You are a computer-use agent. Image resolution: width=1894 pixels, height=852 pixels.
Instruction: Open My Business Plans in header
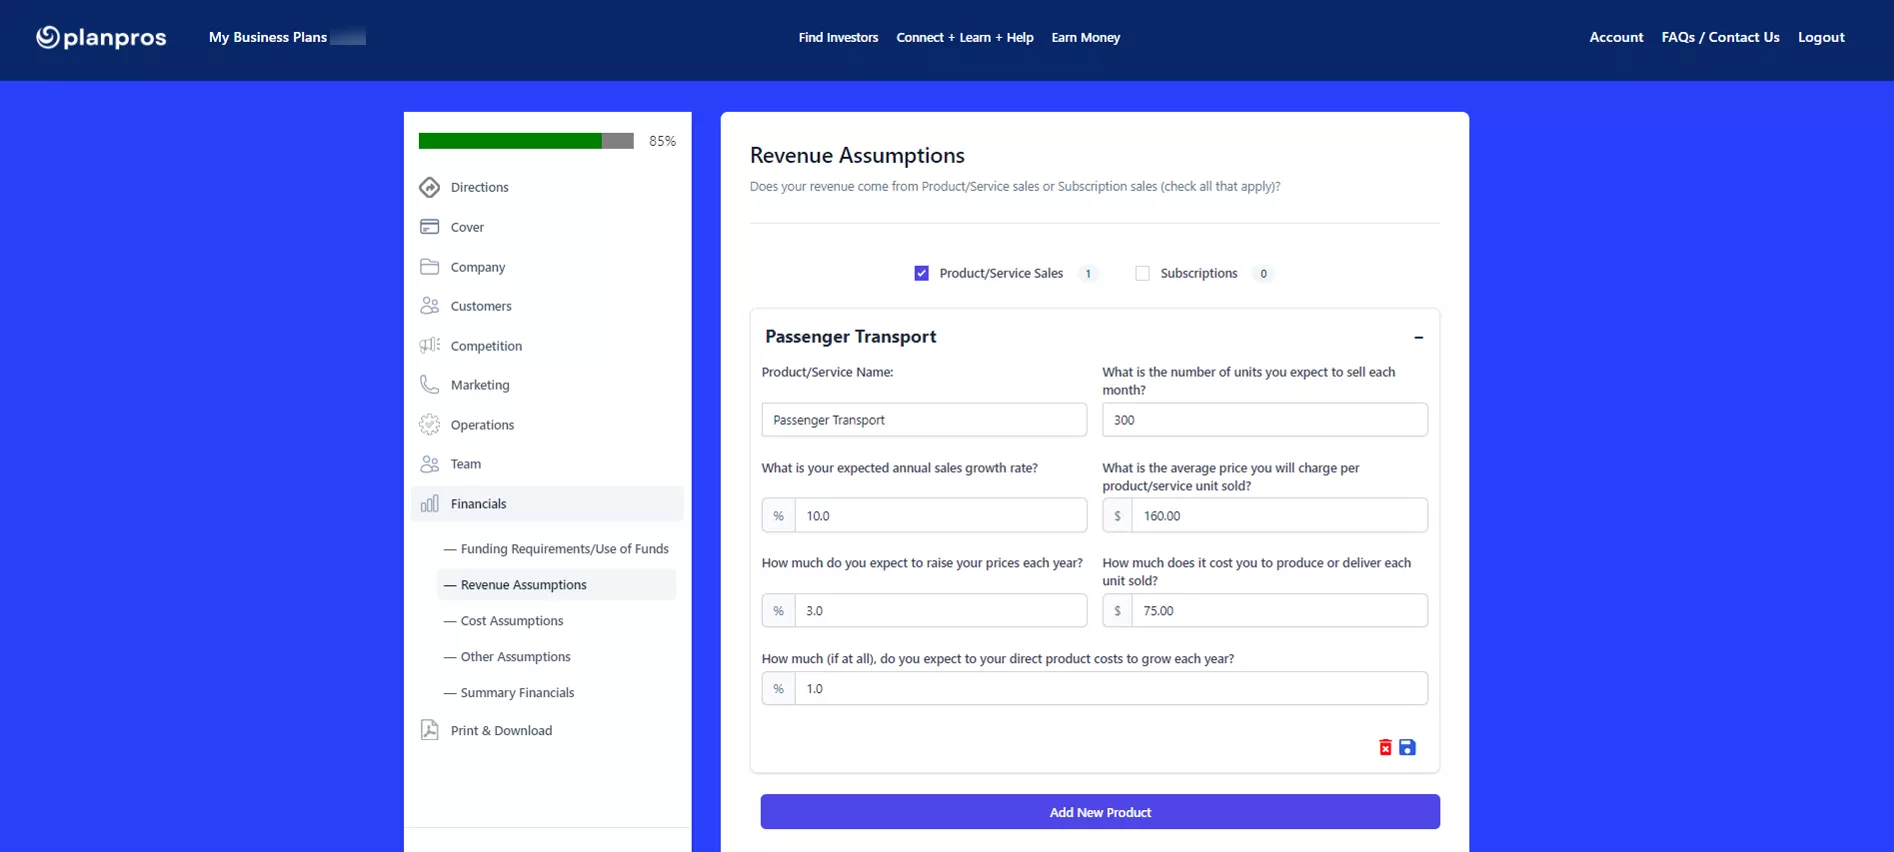[x=267, y=37]
